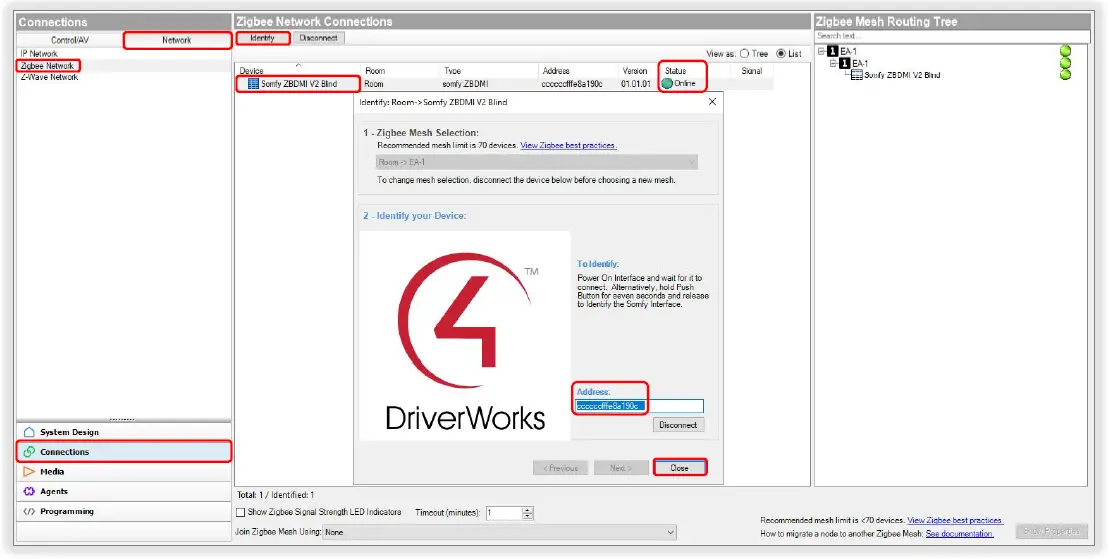Select the Tree view radio button
The height and width of the screenshot is (559, 1108).
(744, 54)
